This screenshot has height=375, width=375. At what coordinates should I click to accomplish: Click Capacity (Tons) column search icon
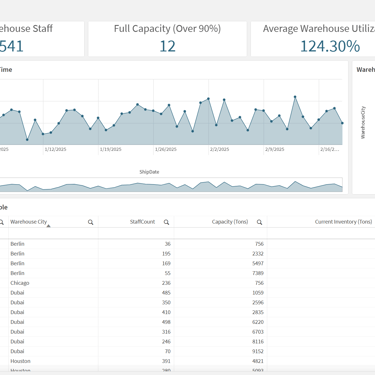pyautogui.click(x=259, y=222)
